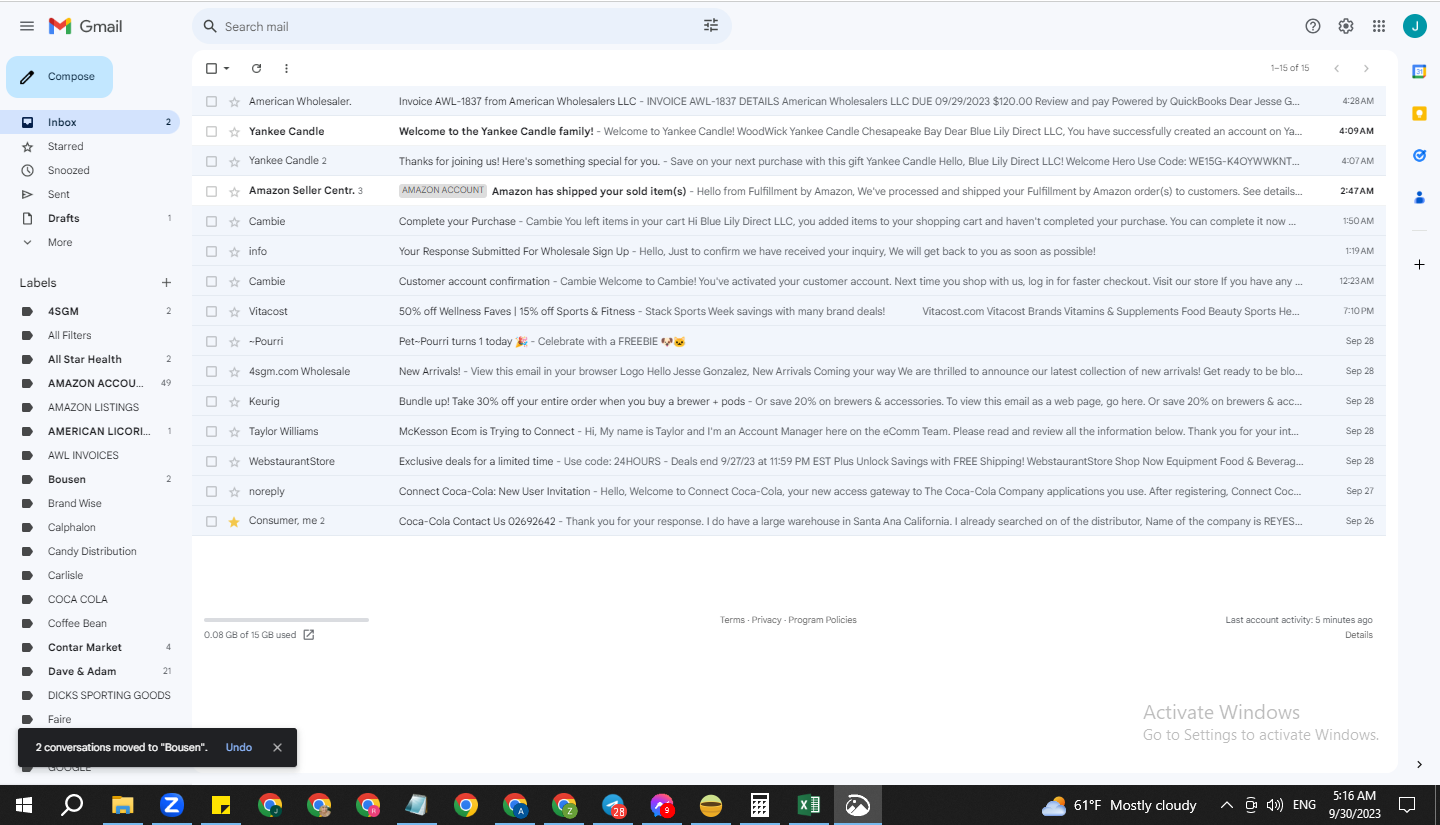The height and width of the screenshot is (825, 1440).
Task: Open the Bousen label
Action: (67, 479)
